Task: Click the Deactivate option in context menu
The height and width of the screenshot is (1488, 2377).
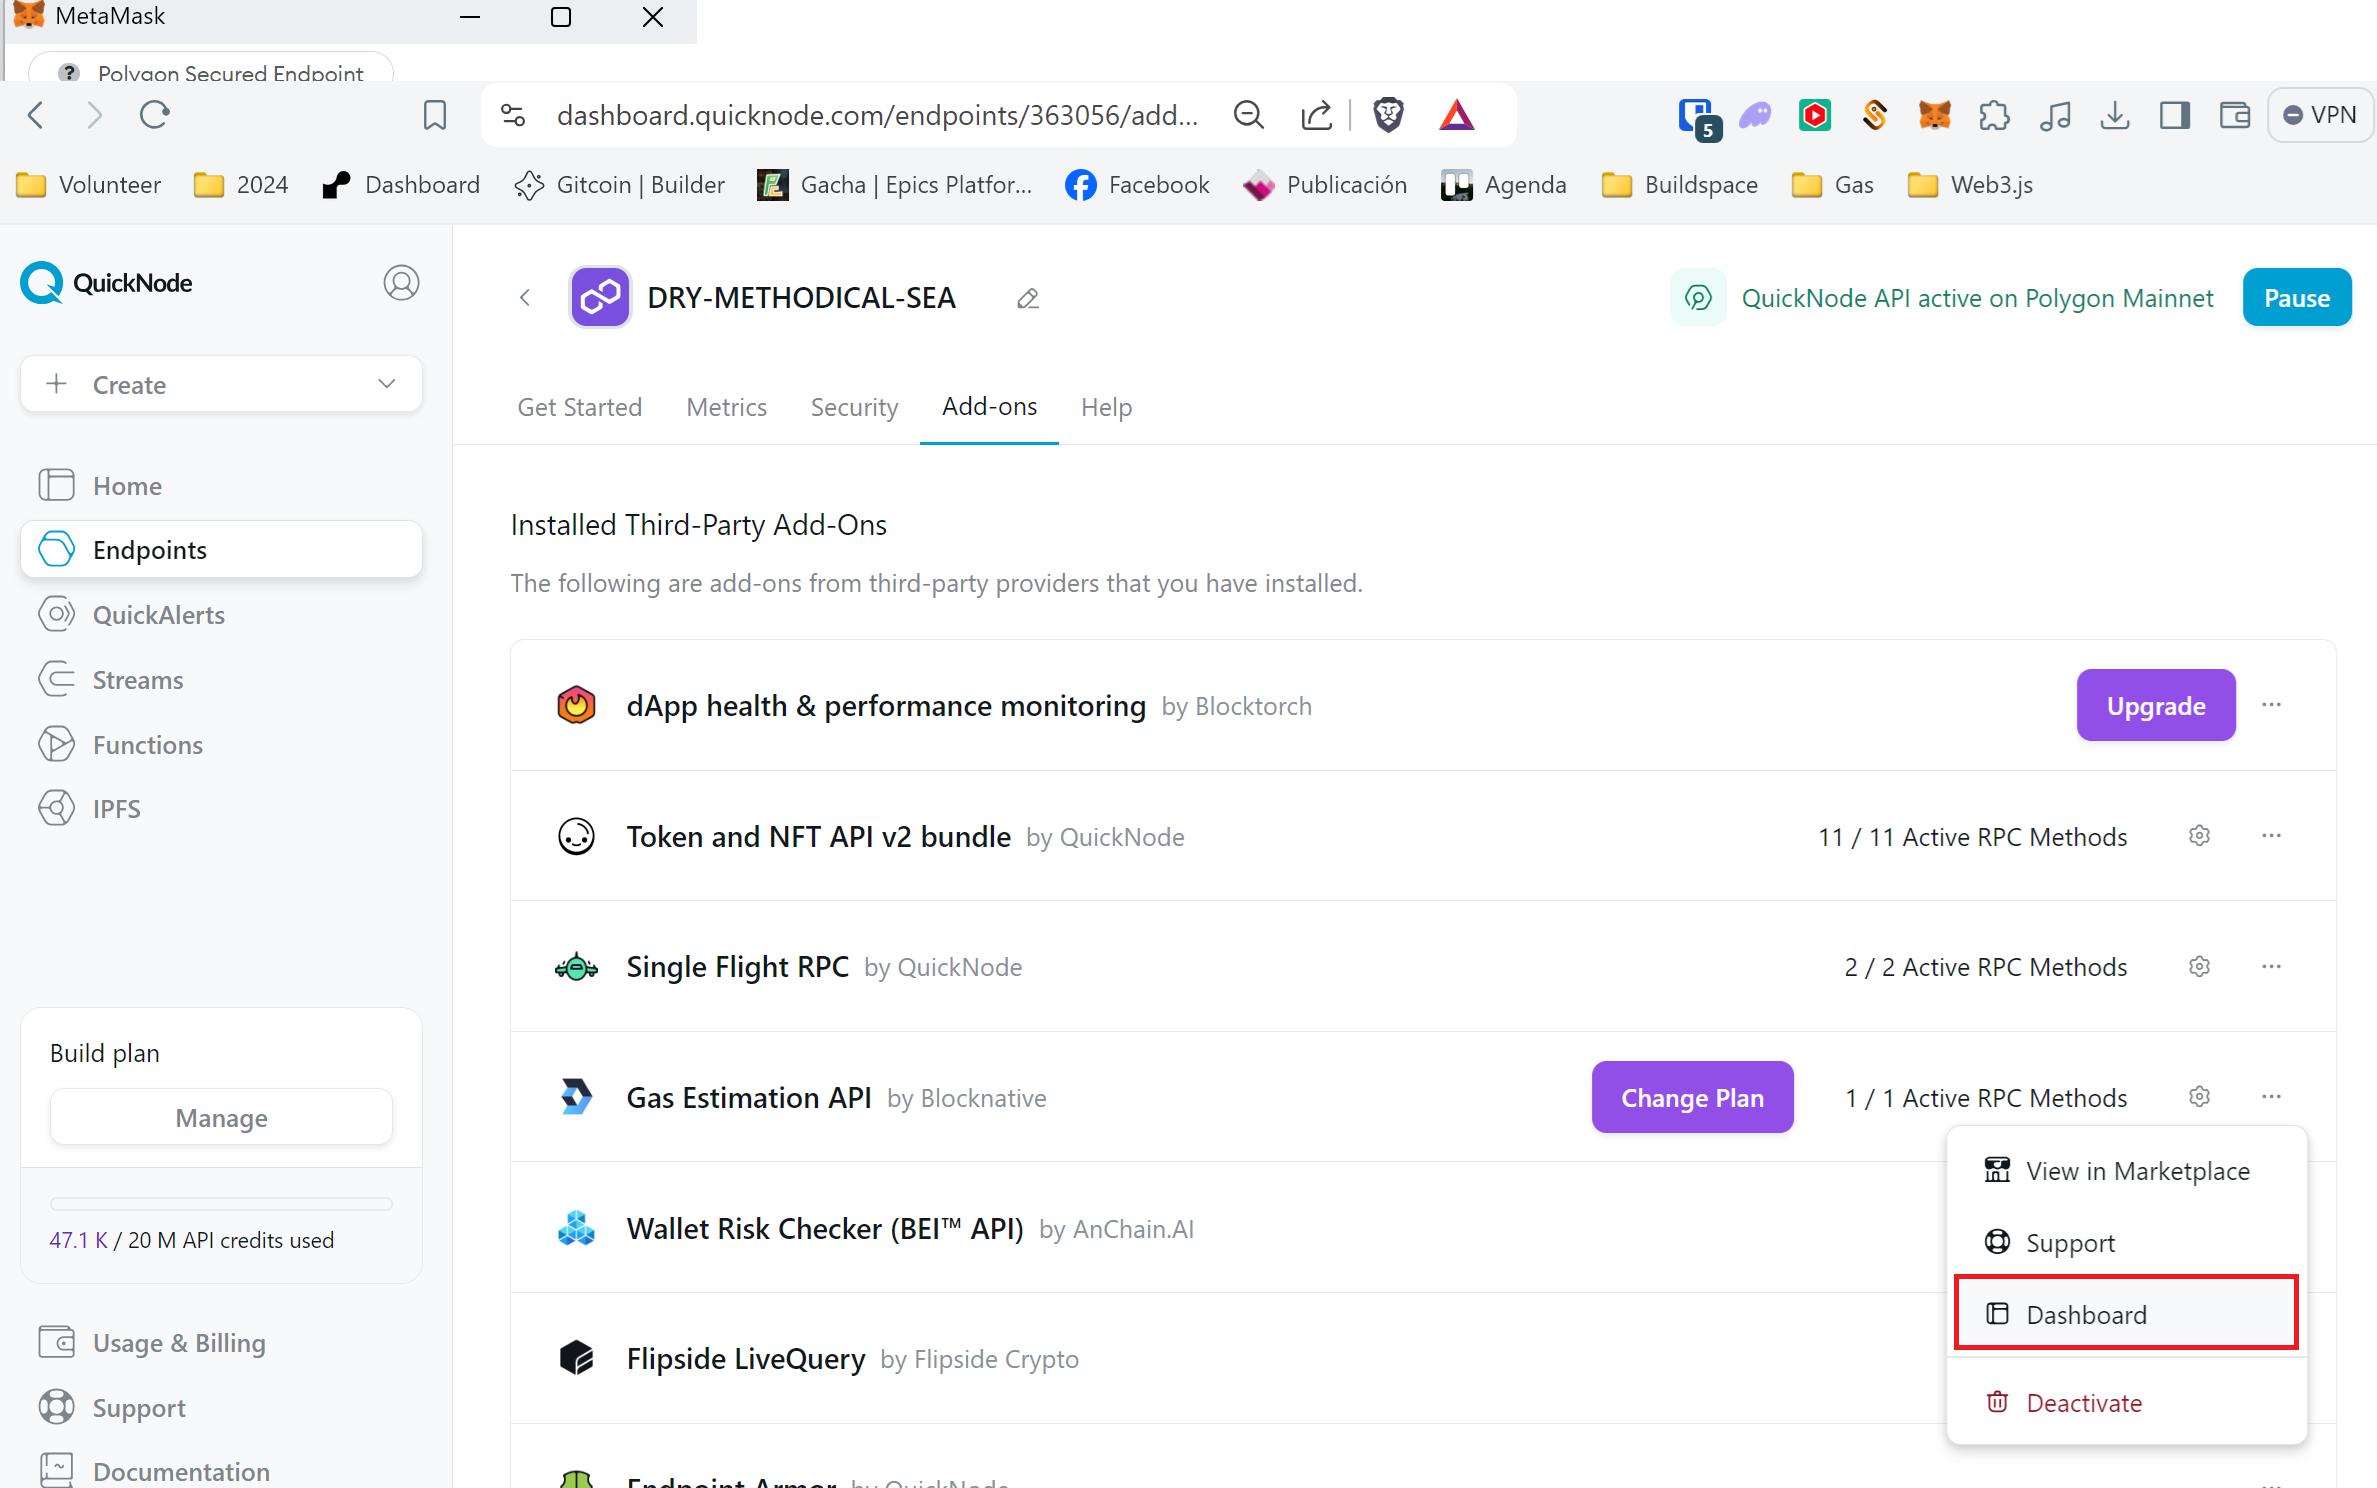Action: (2084, 1402)
